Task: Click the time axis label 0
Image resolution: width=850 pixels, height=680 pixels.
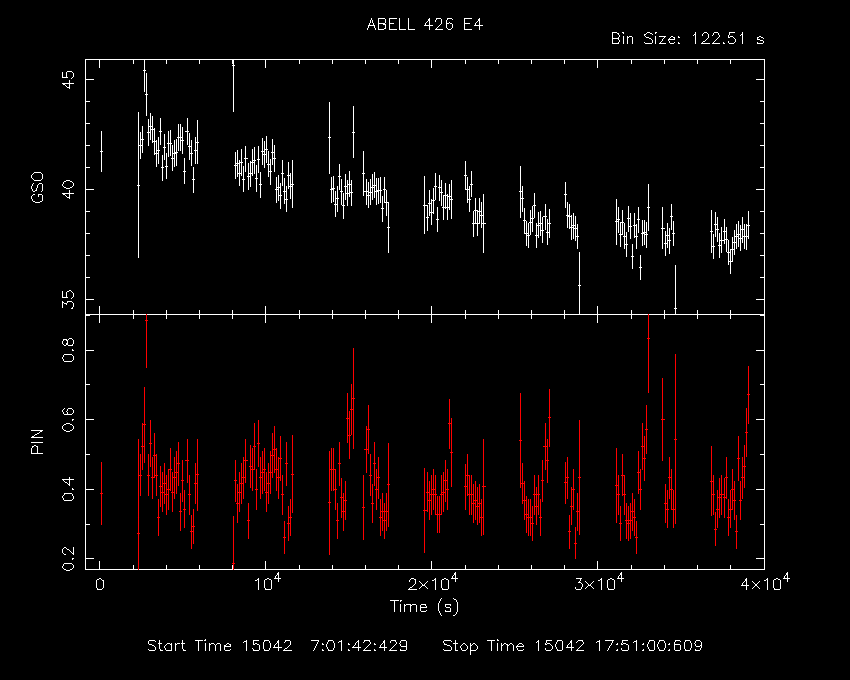Action: click(x=100, y=585)
